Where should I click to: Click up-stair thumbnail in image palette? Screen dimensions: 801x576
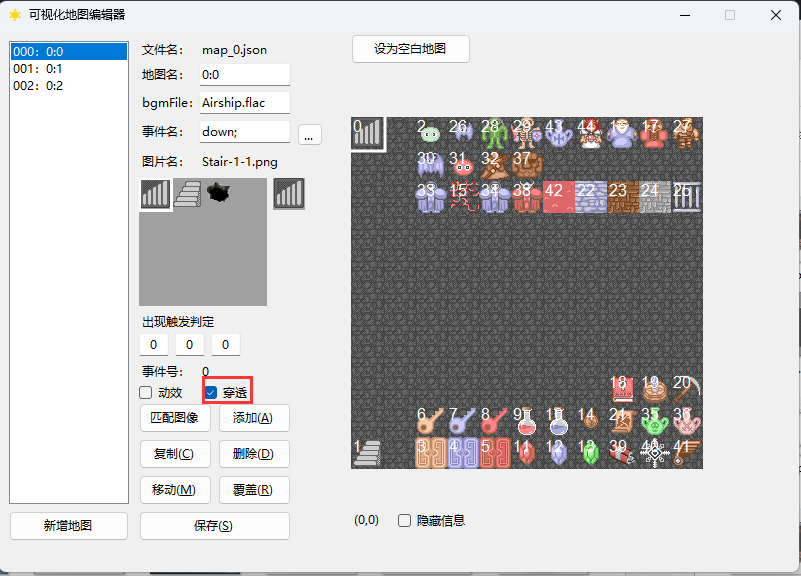(x=187, y=194)
